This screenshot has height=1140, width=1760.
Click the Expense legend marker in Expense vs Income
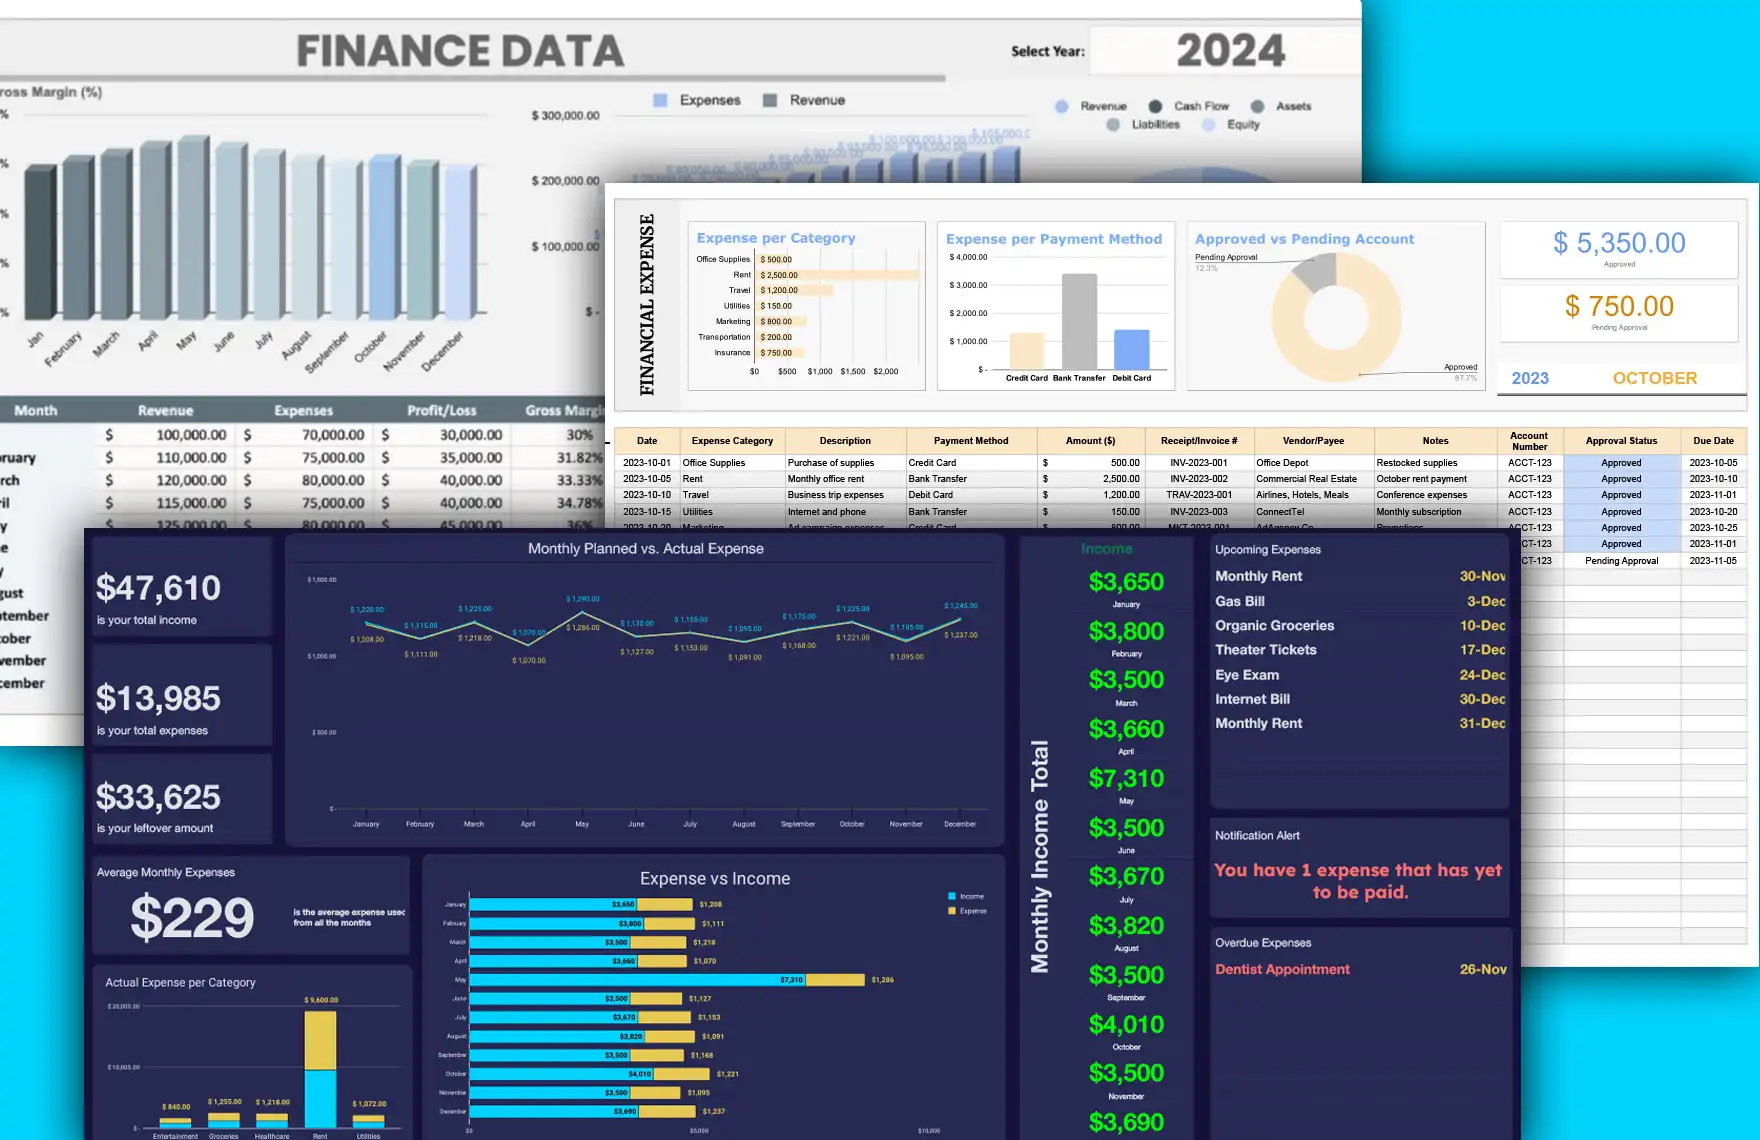952,911
